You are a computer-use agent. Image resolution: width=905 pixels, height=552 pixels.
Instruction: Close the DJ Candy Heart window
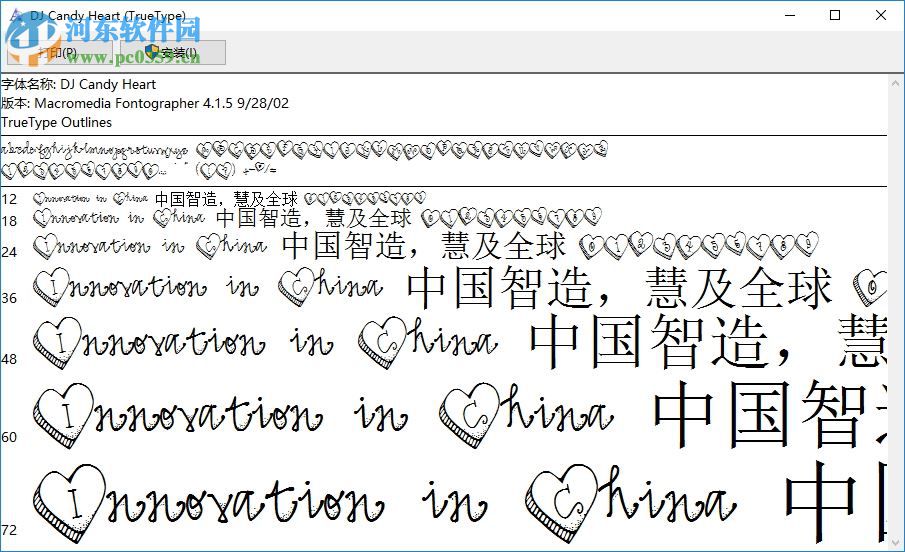880,15
